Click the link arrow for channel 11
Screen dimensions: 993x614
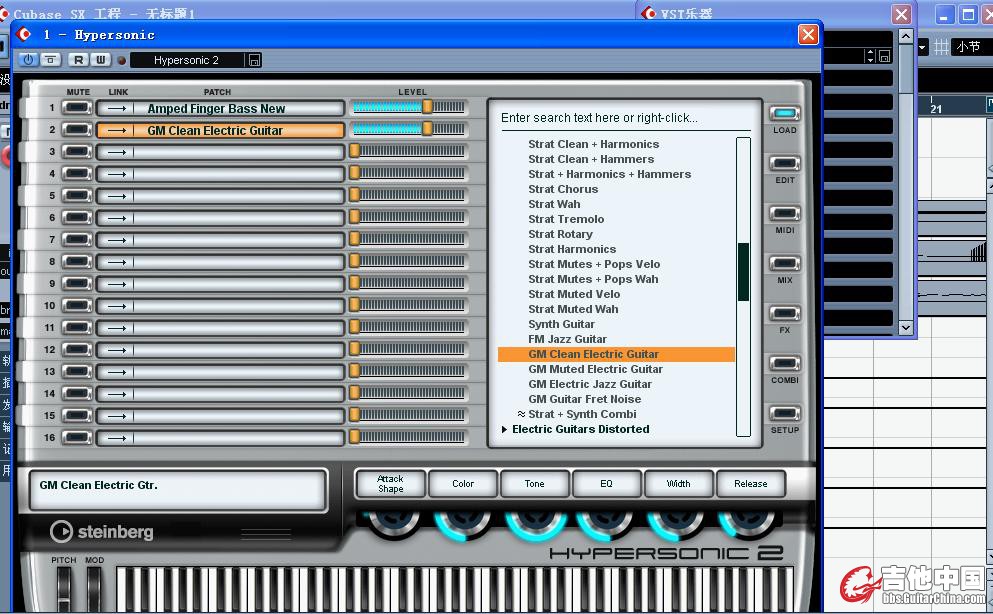[x=117, y=328]
